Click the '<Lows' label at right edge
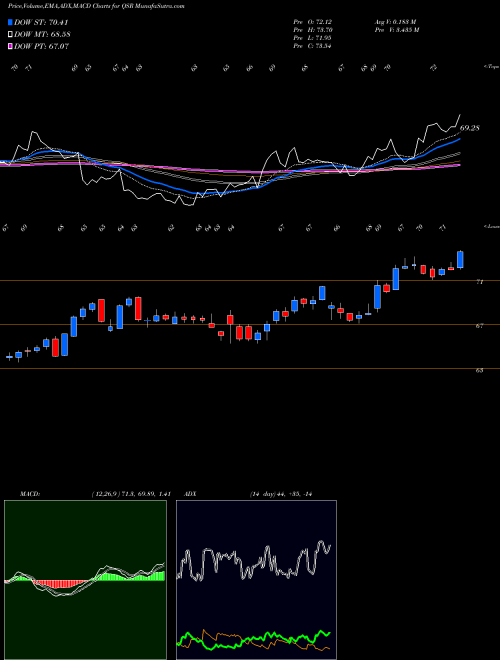 point(491,226)
